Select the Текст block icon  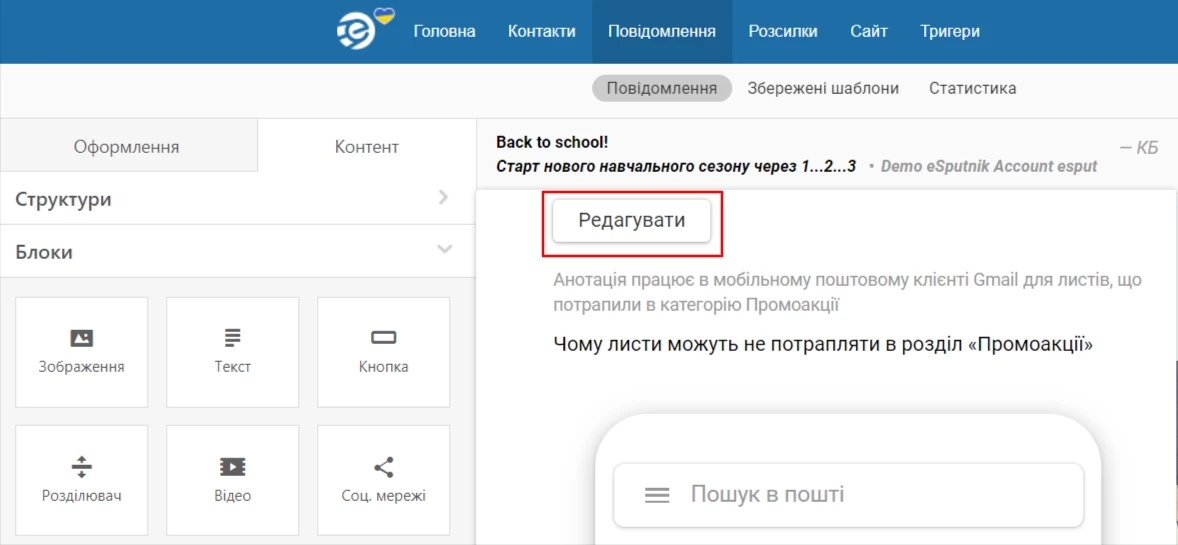(x=232, y=339)
